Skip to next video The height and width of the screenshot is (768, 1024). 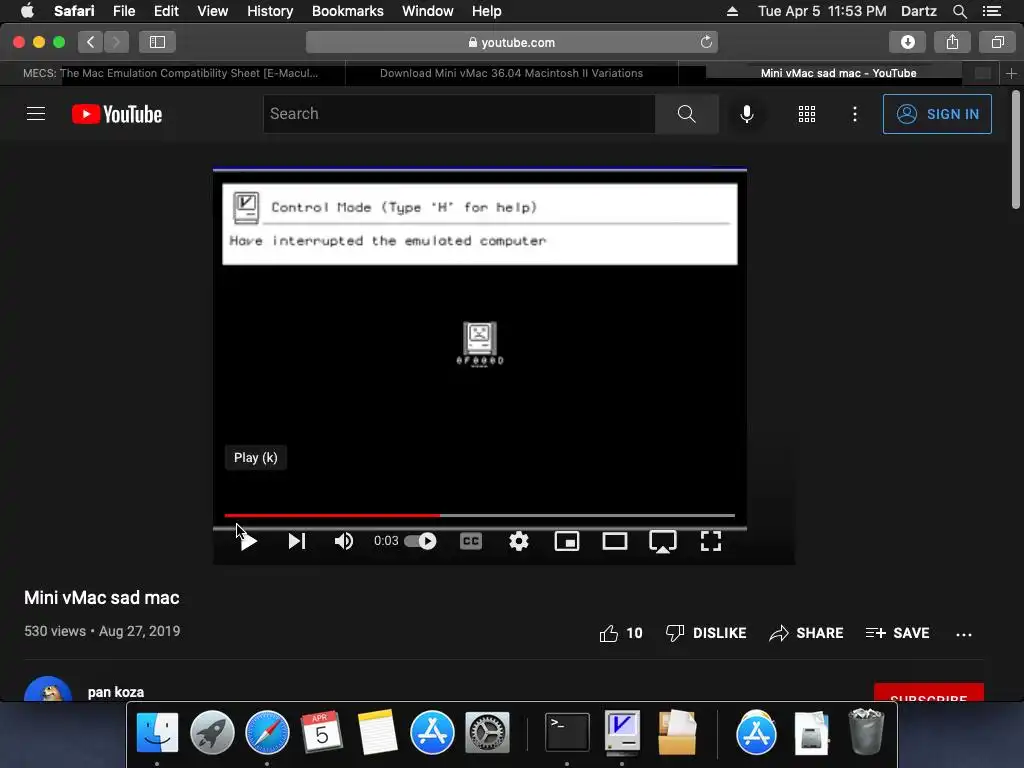coord(297,541)
